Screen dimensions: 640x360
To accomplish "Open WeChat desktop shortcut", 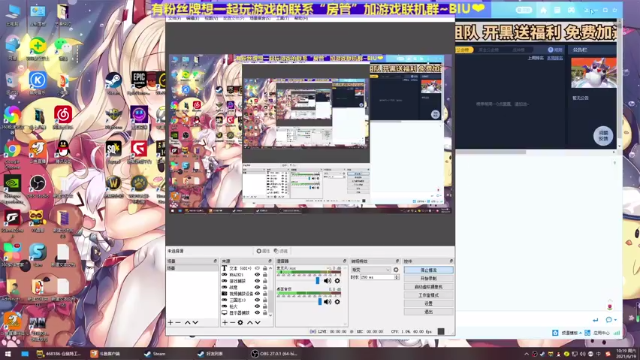I will click(62, 49).
